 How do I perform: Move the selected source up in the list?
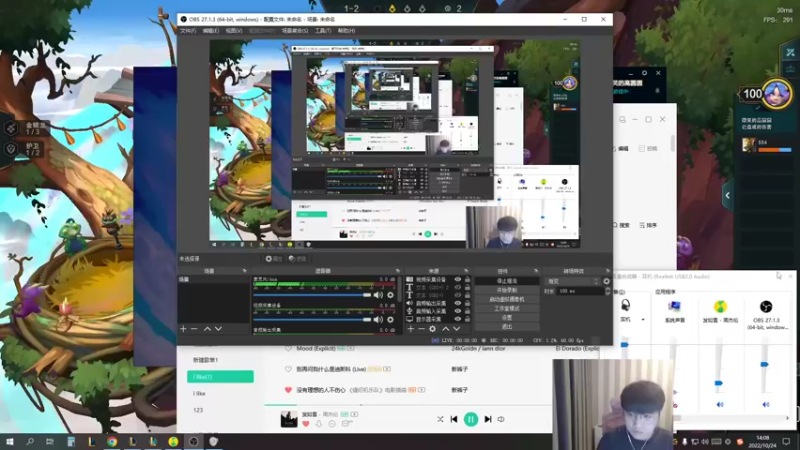(x=445, y=329)
